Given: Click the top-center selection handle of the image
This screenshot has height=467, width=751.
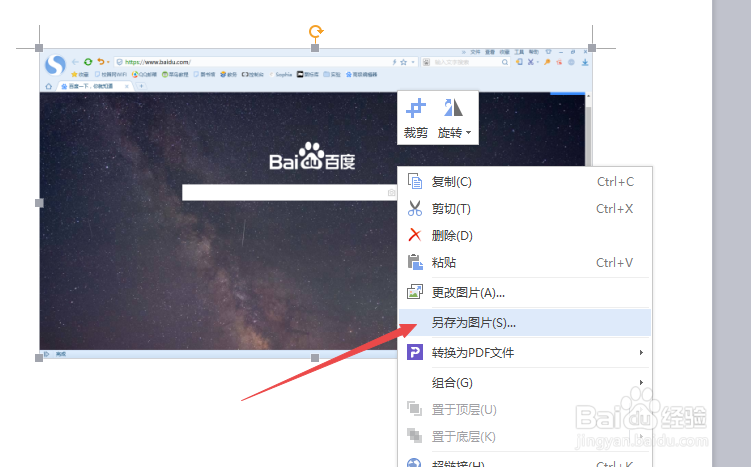Looking at the screenshot, I should pos(315,48).
